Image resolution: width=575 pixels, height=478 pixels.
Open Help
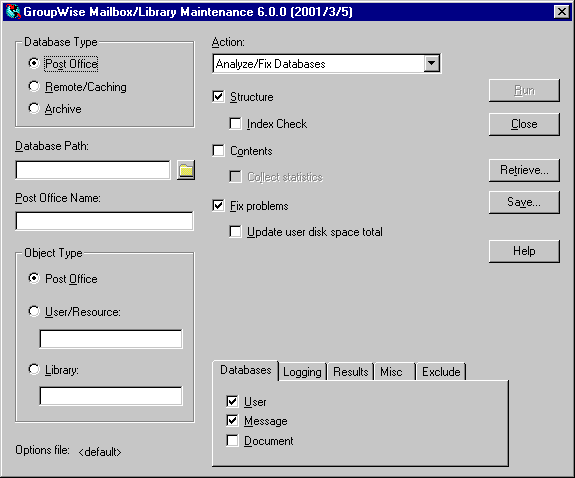pyautogui.click(x=524, y=251)
